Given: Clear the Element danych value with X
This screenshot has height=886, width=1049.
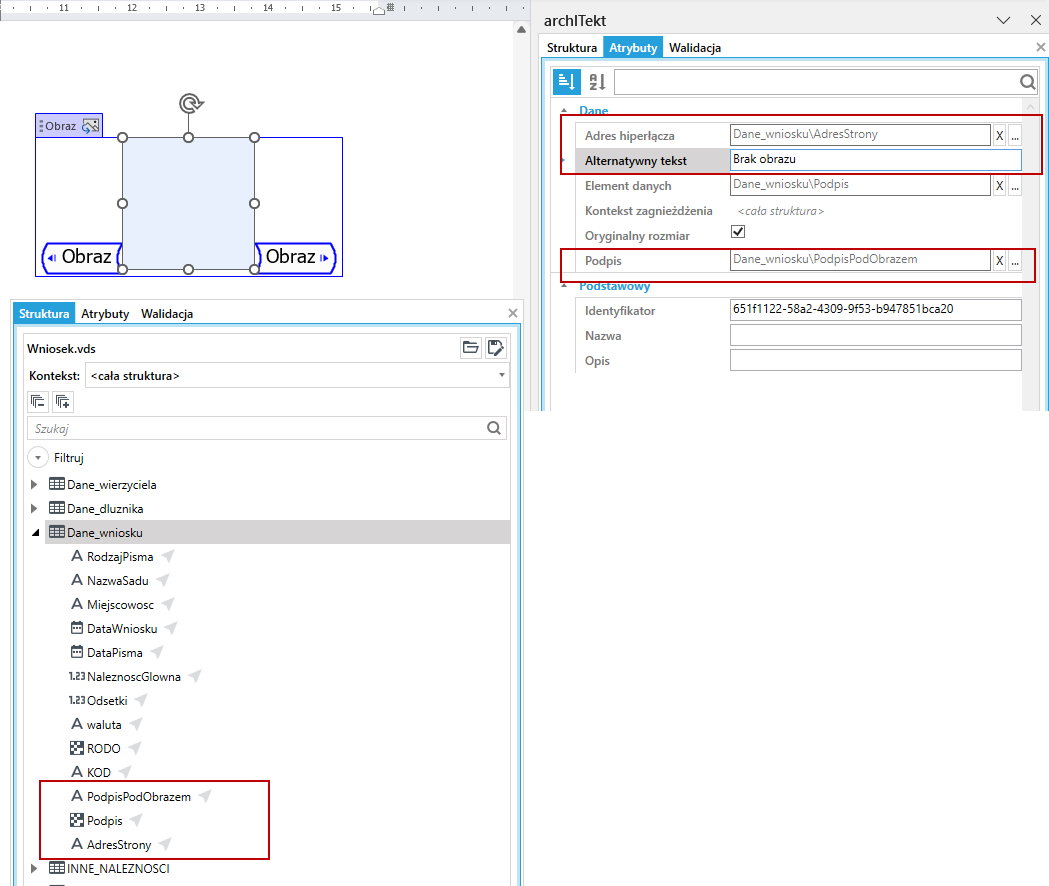Looking at the screenshot, I should (x=999, y=186).
